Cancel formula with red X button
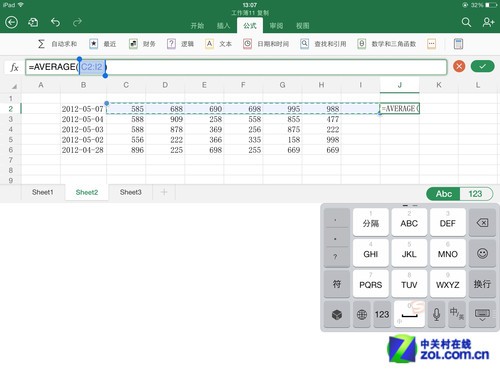Viewport: 500px width, 375px height. tap(459, 66)
